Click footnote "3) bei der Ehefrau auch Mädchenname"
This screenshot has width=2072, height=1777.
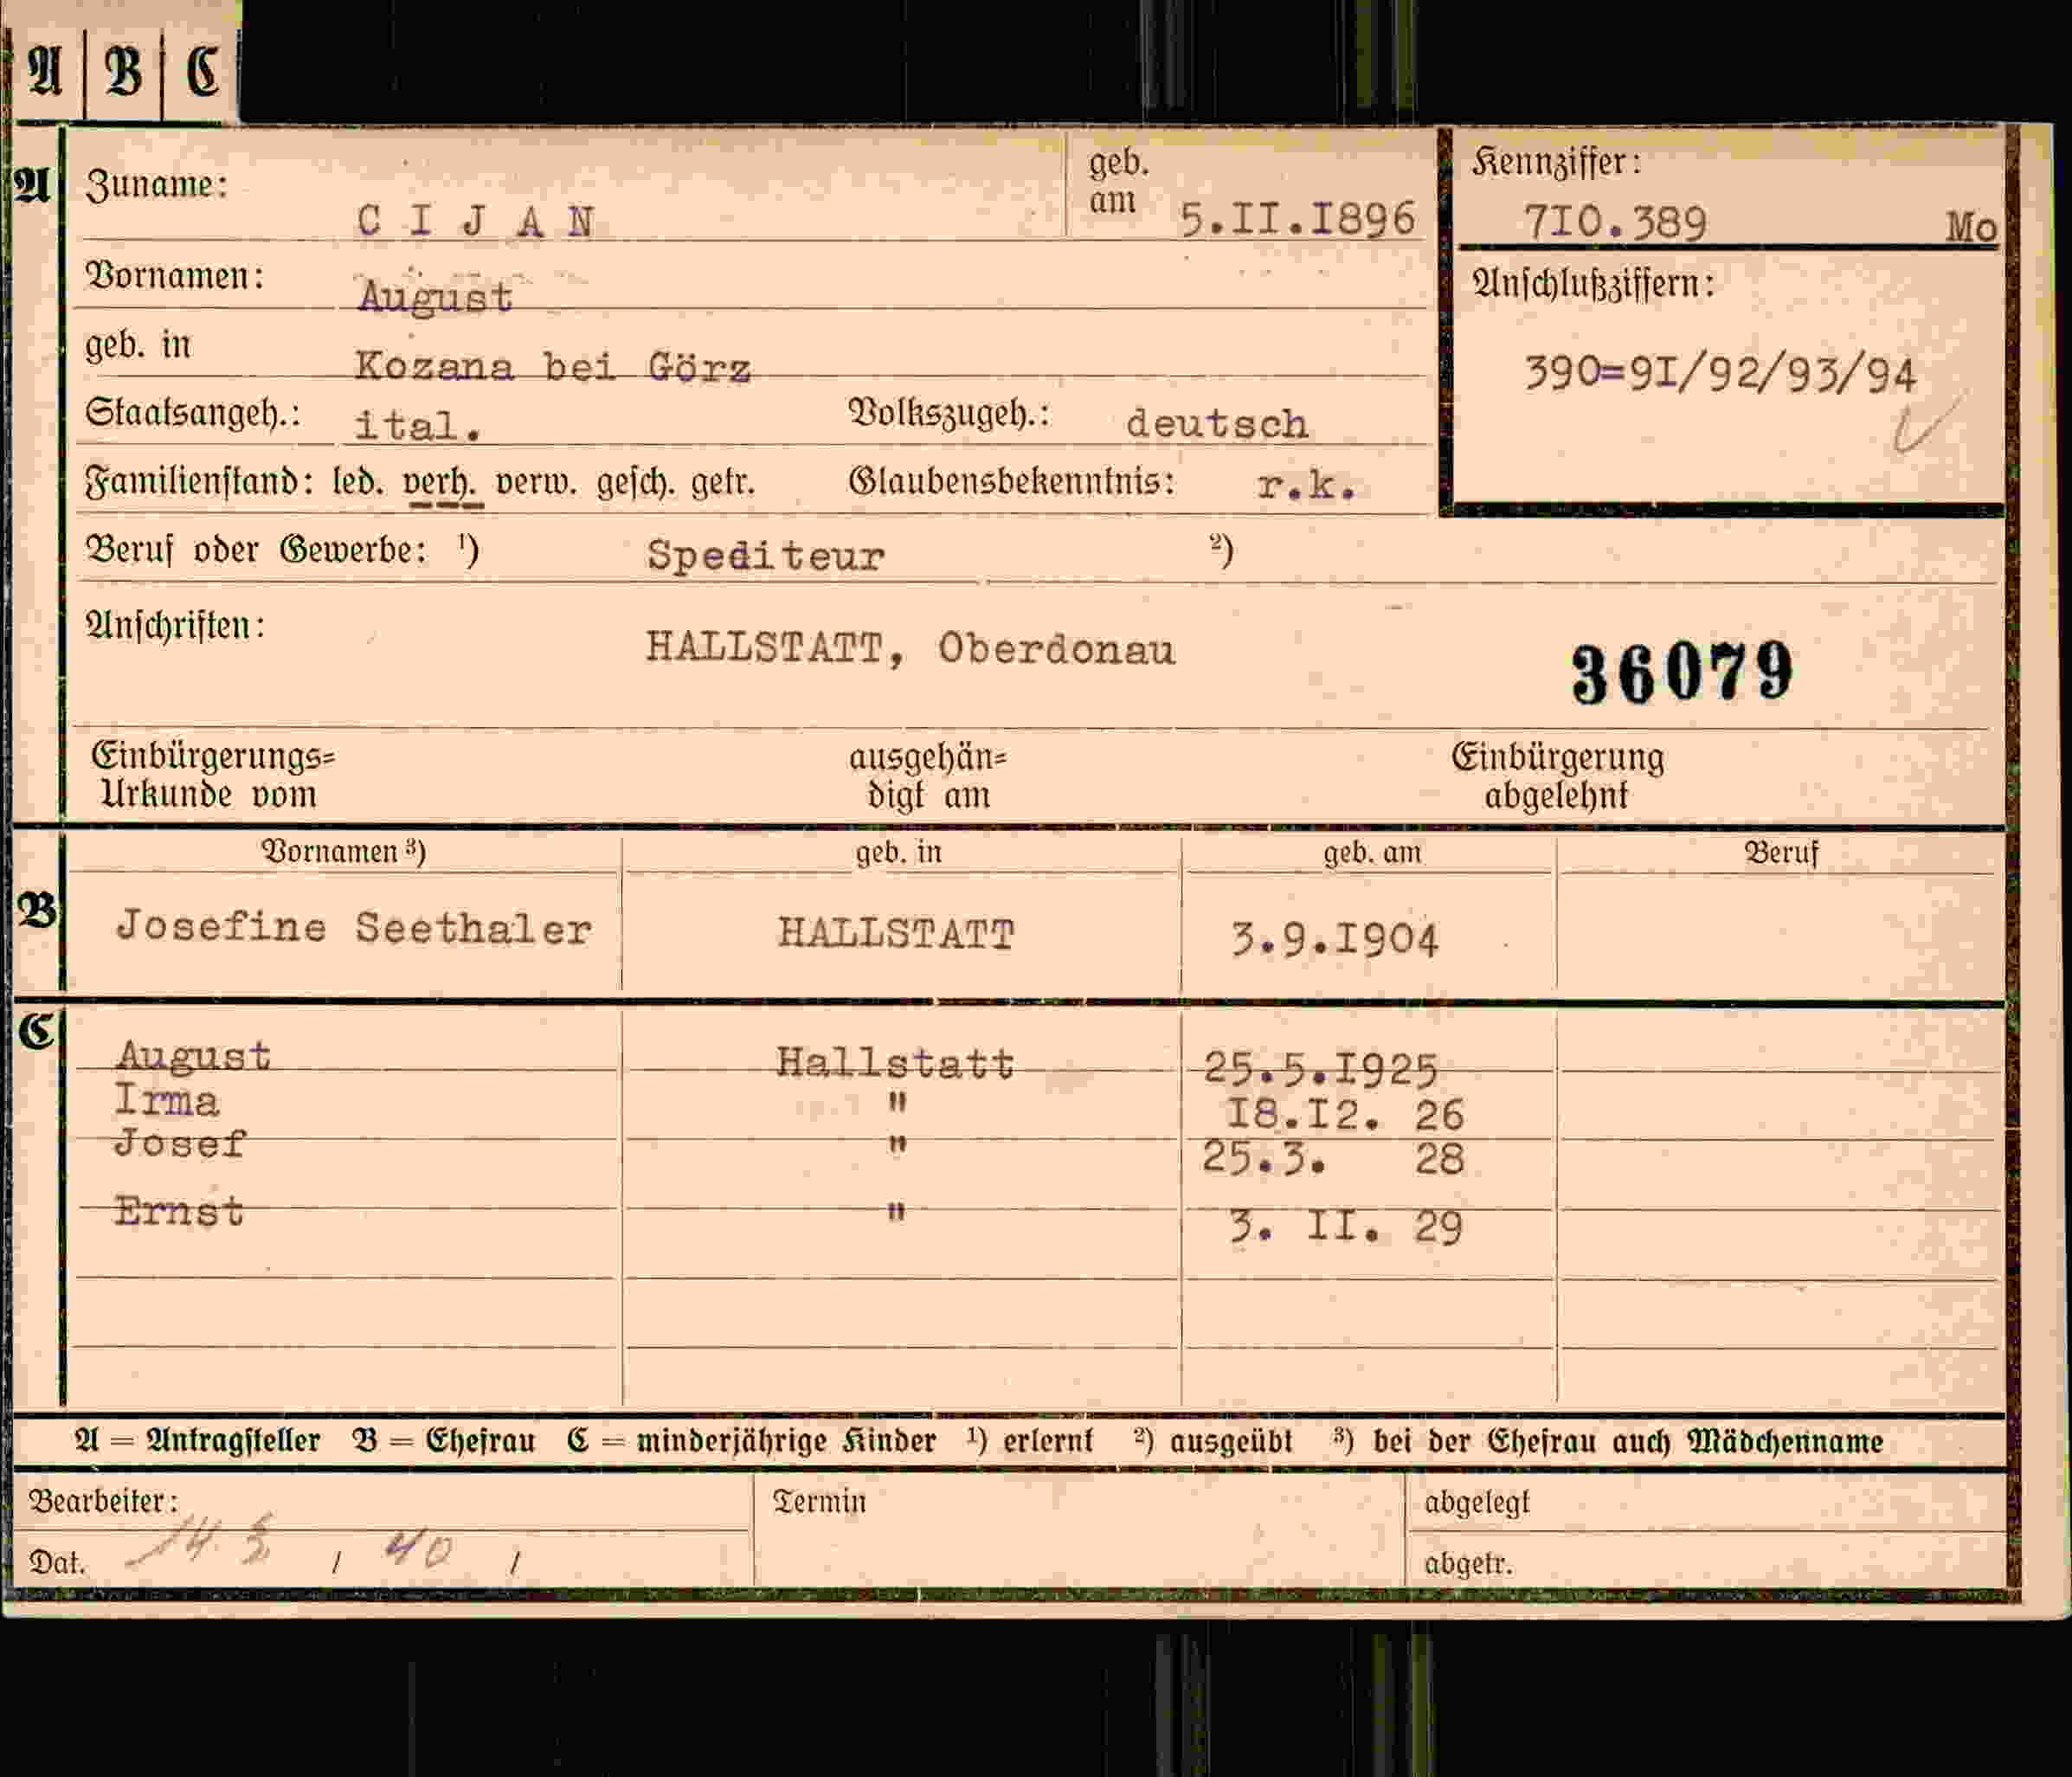(1608, 1441)
